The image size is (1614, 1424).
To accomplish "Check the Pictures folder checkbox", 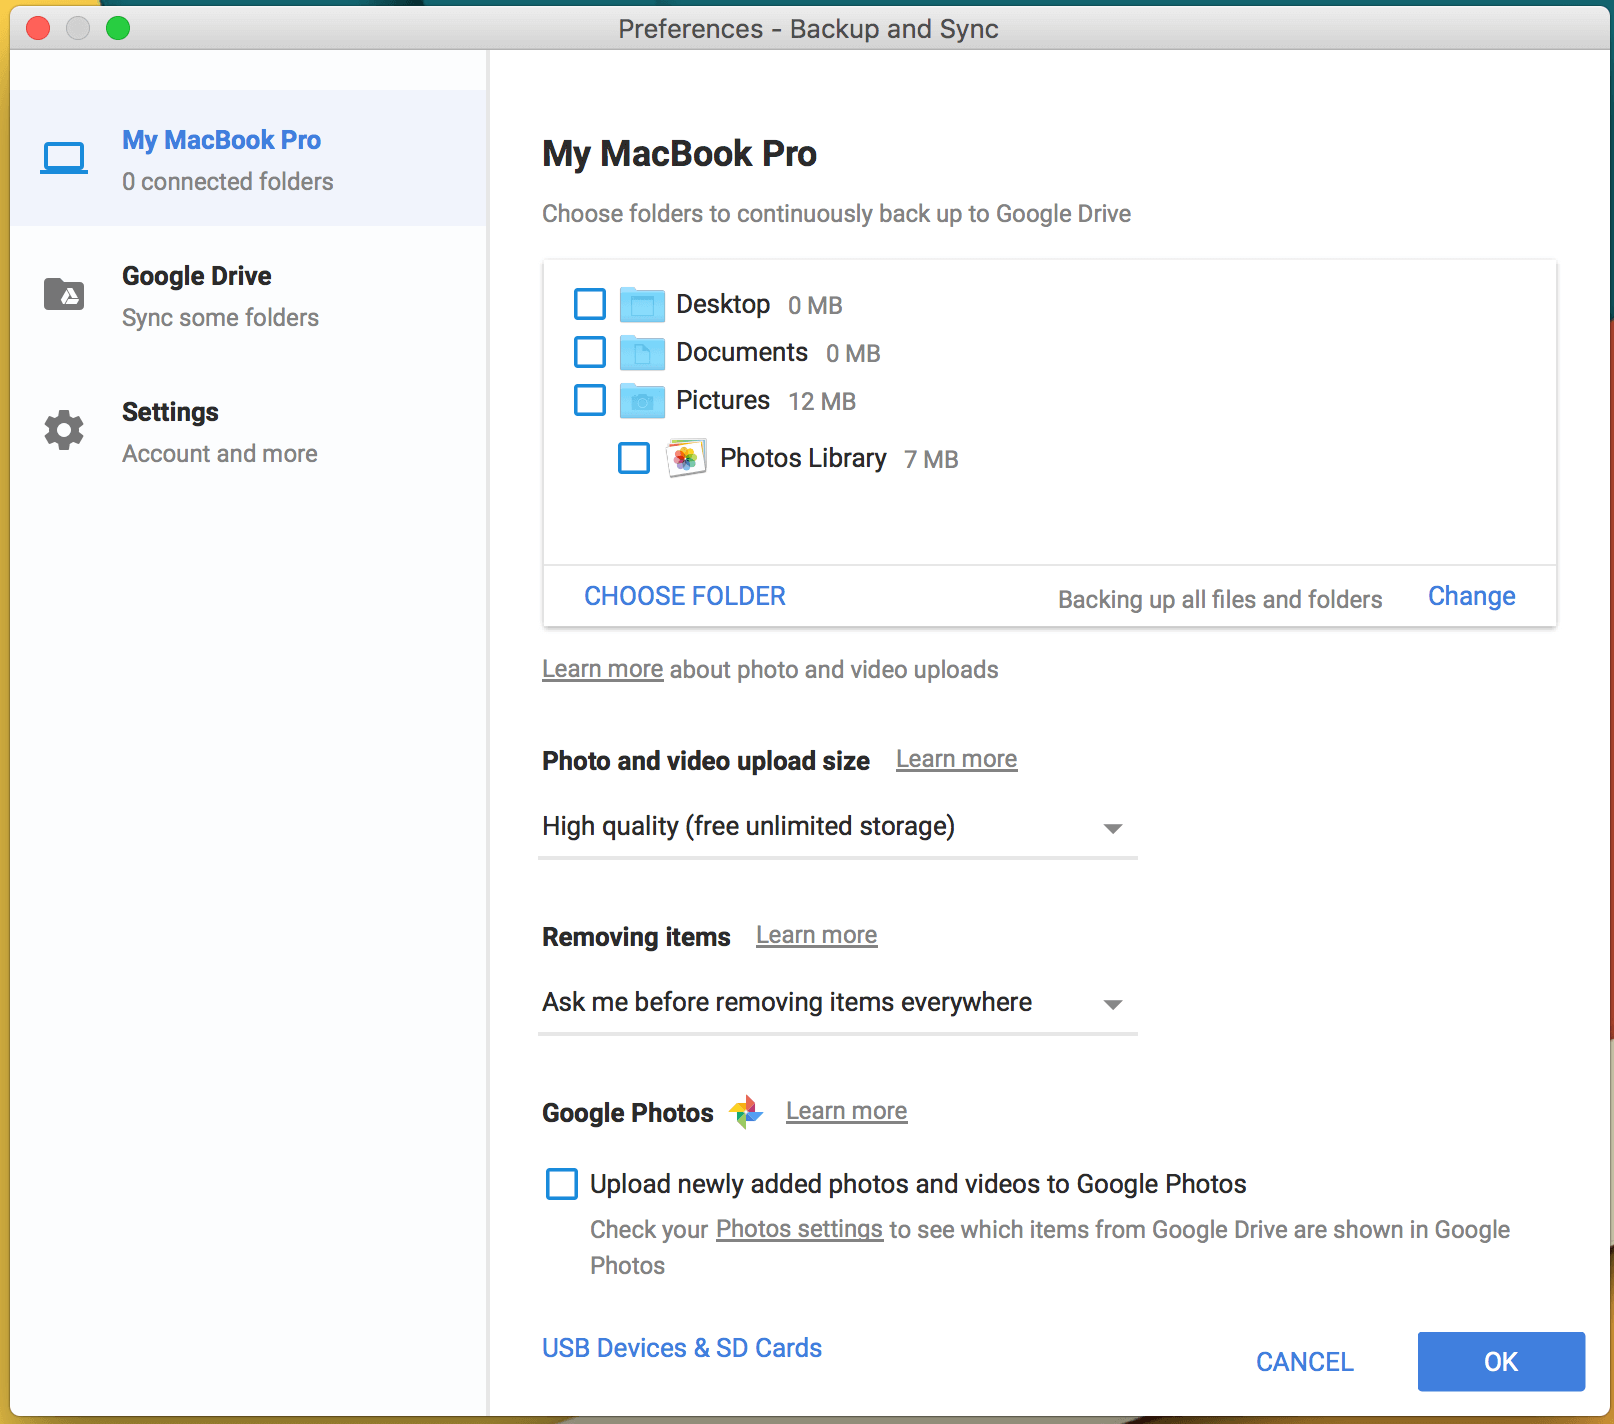I will 590,400.
